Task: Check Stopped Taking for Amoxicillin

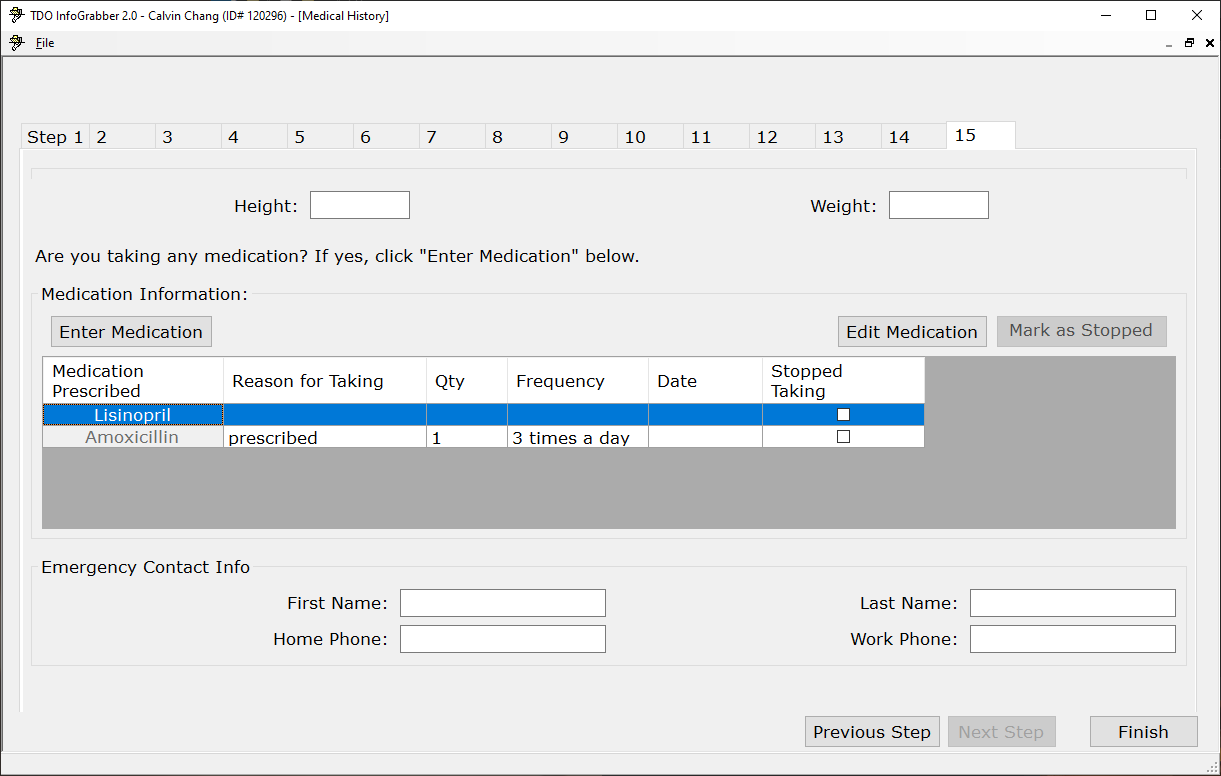Action: point(843,437)
